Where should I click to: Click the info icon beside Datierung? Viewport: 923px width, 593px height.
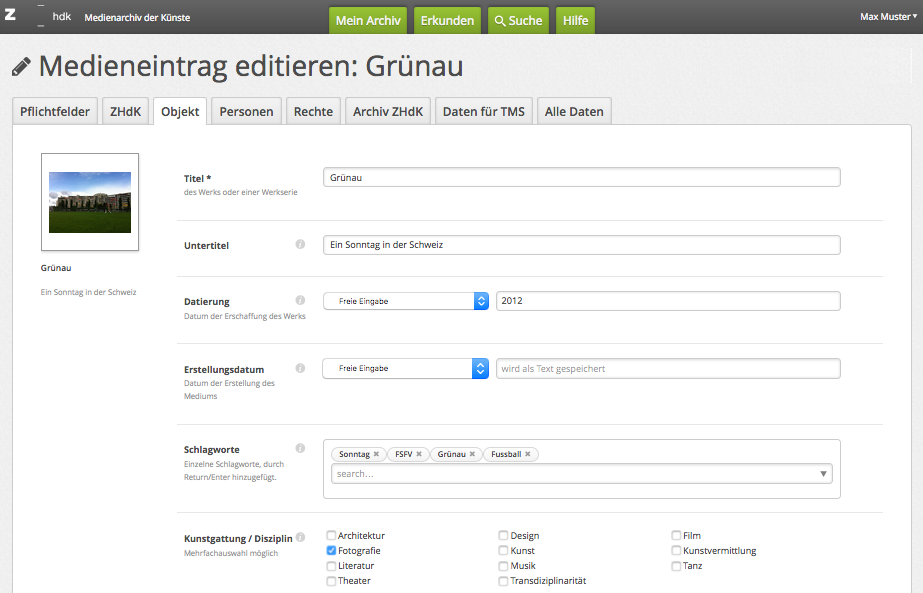tap(300, 300)
